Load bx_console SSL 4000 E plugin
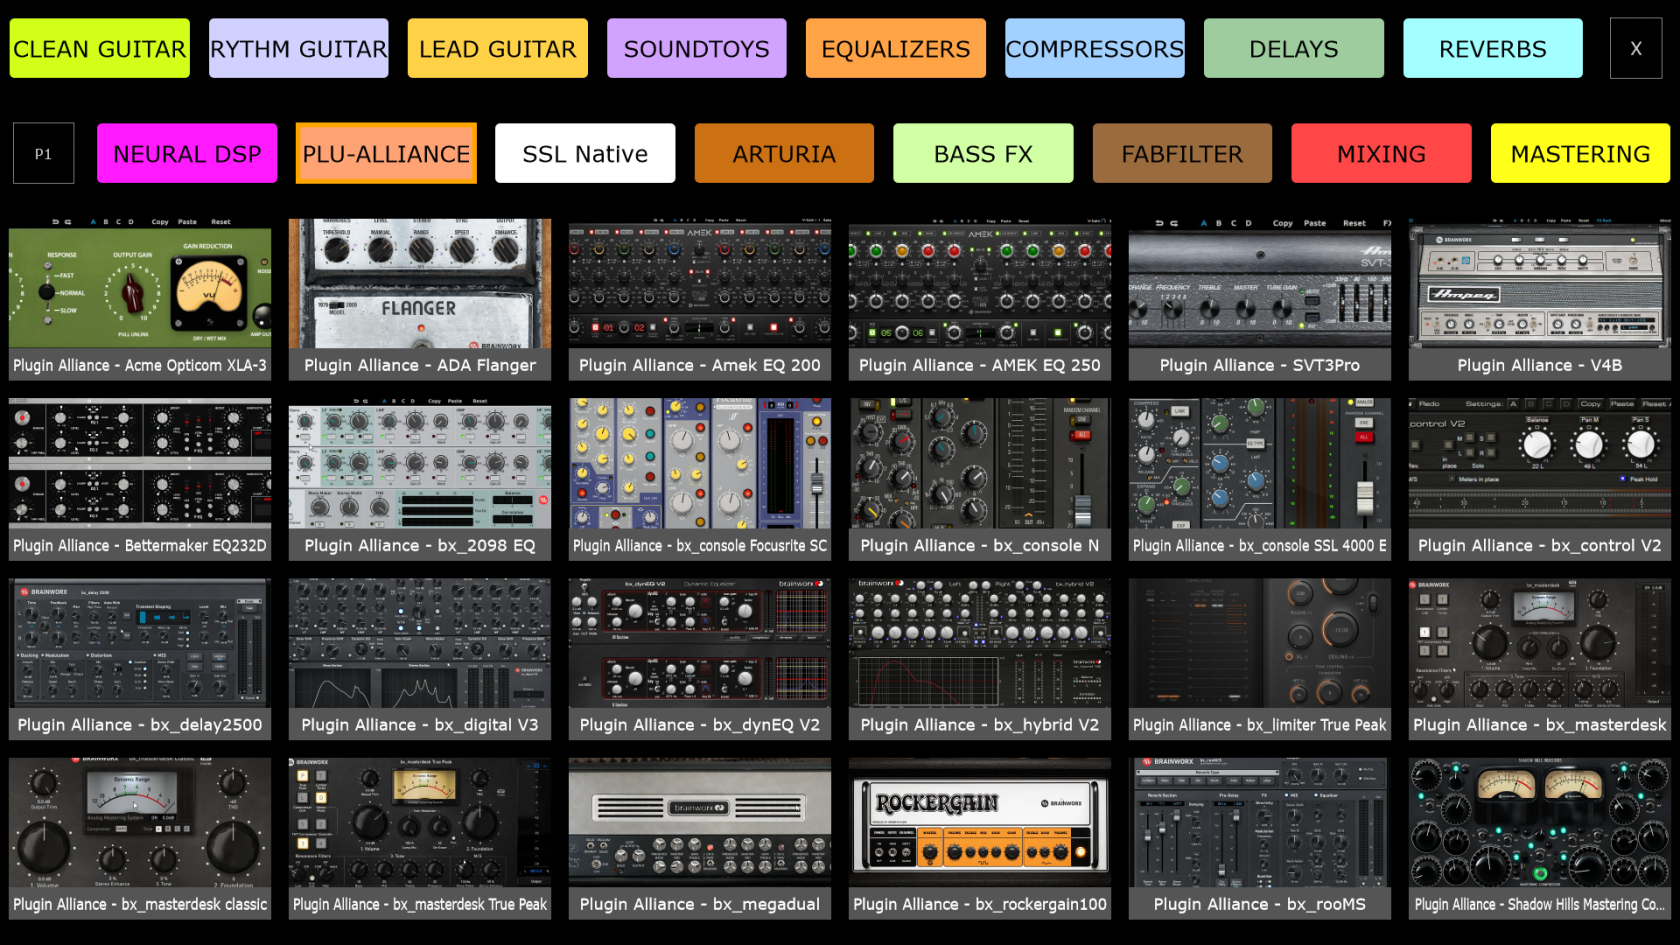 [1260, 479]
